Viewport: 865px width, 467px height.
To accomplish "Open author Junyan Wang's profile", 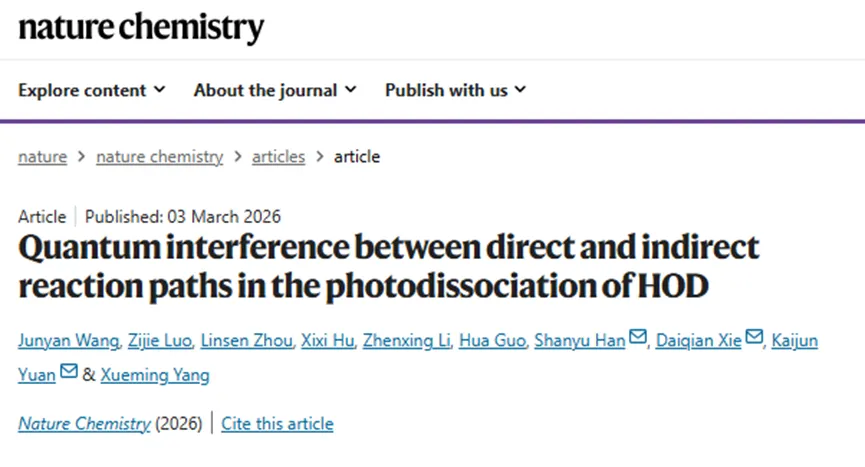I will coord(65,341).
